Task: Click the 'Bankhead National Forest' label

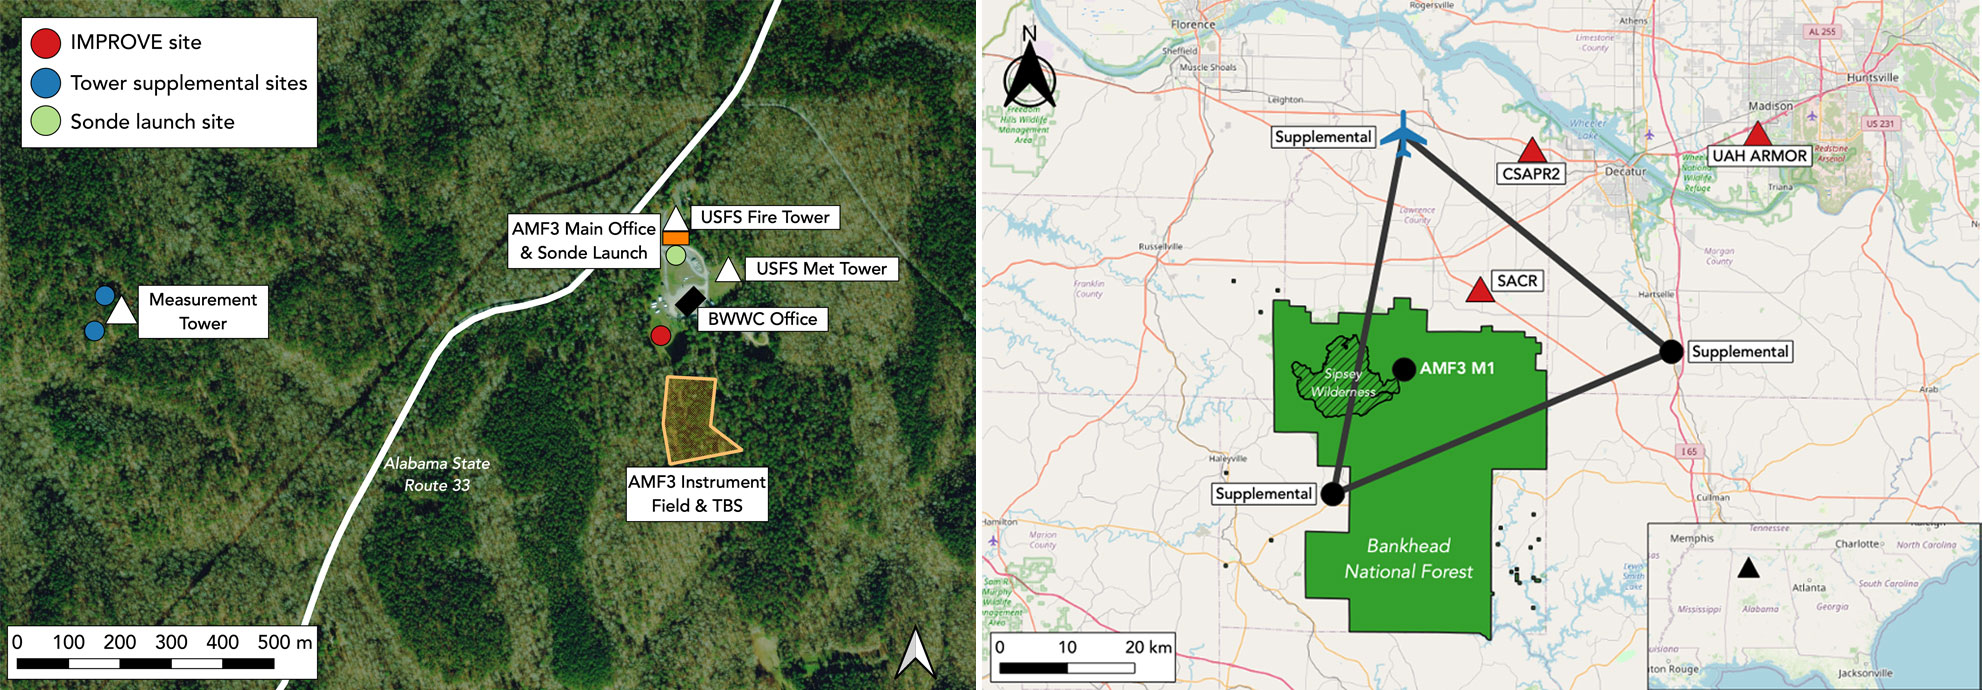Action: pos(1408,559)
